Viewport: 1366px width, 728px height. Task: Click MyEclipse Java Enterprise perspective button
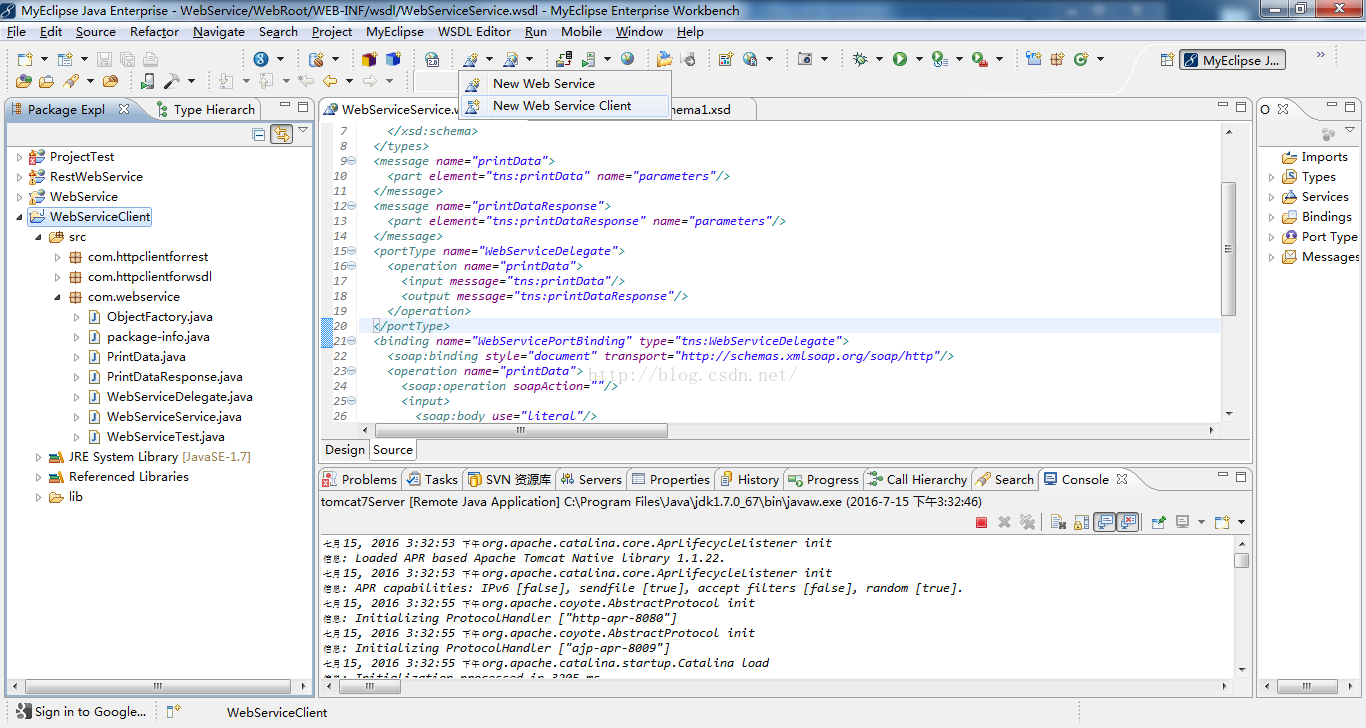1232,60
